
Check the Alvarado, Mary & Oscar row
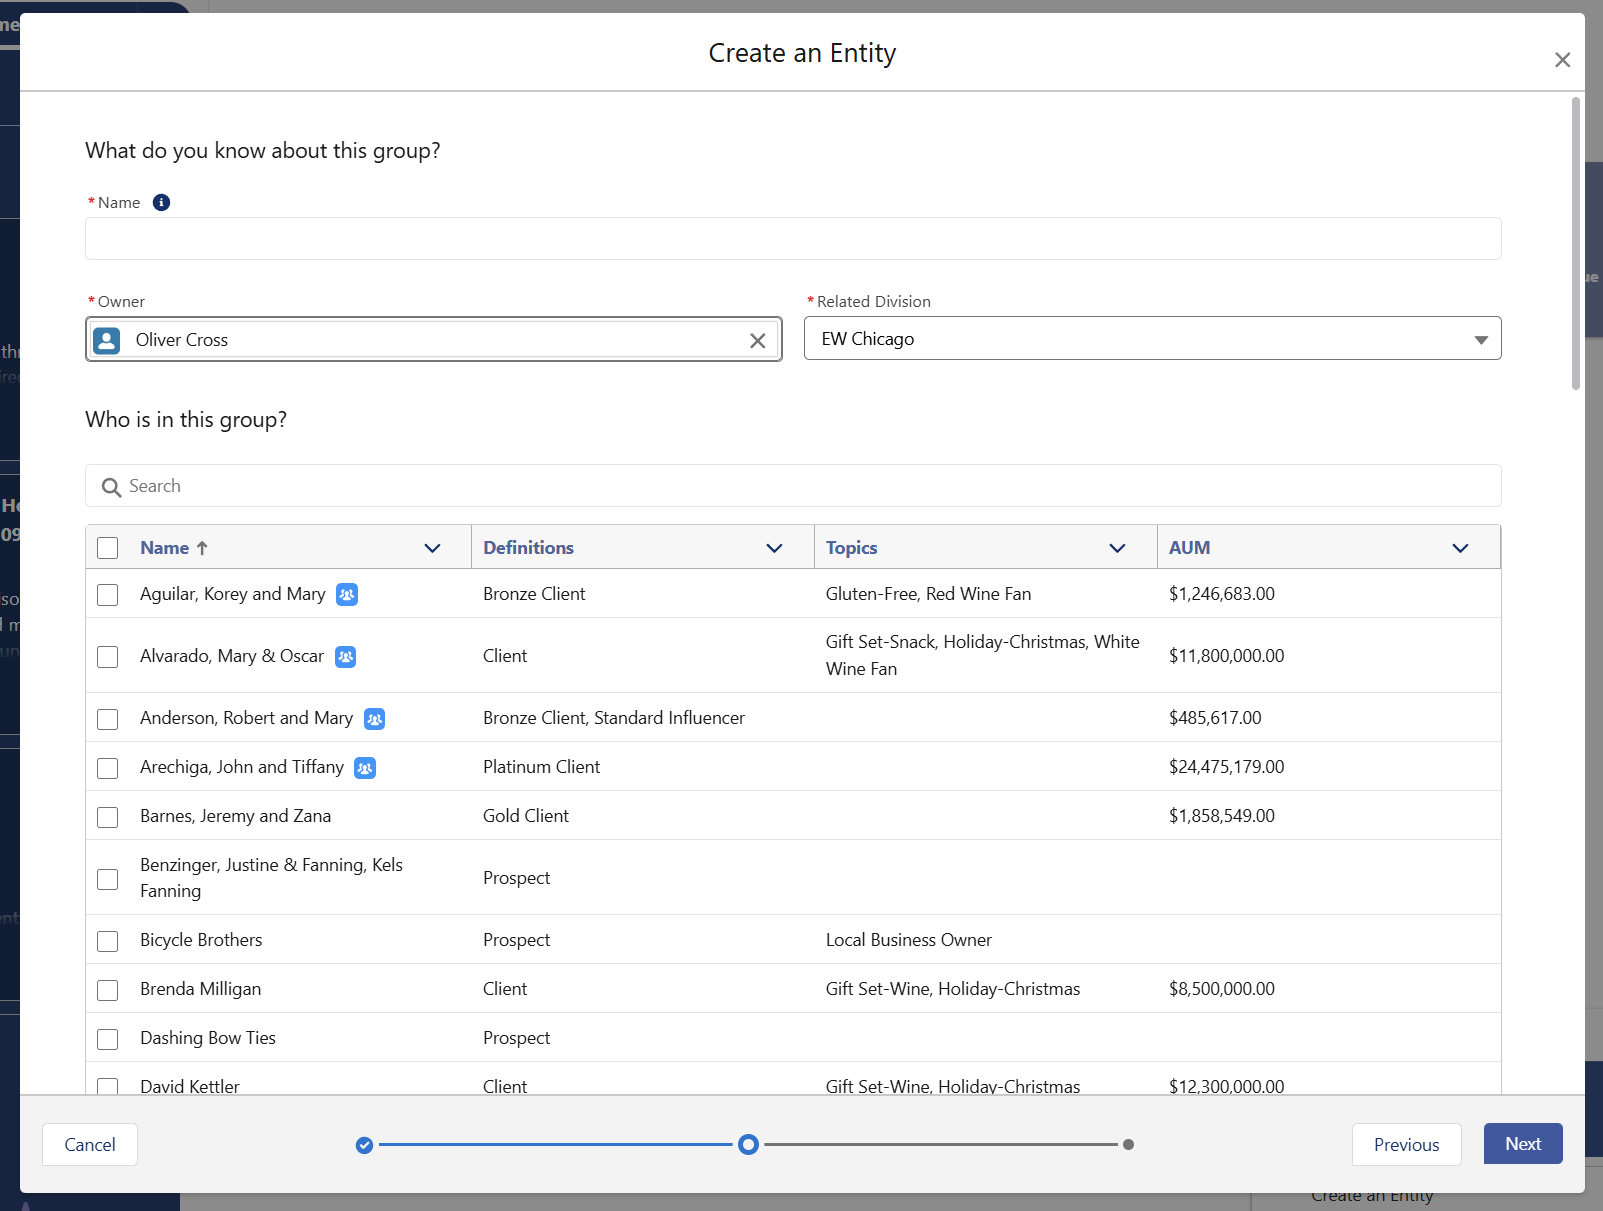point(108,657)
